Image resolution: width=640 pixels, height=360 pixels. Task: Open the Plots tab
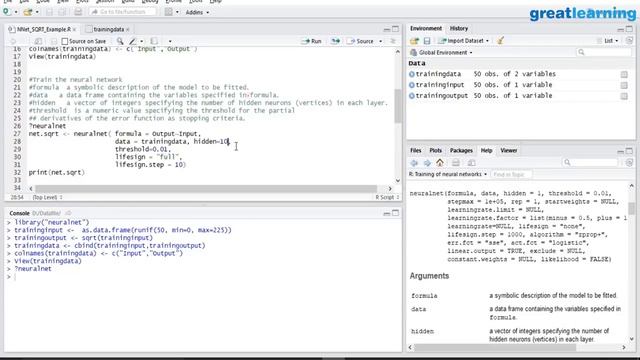(436, 151)
